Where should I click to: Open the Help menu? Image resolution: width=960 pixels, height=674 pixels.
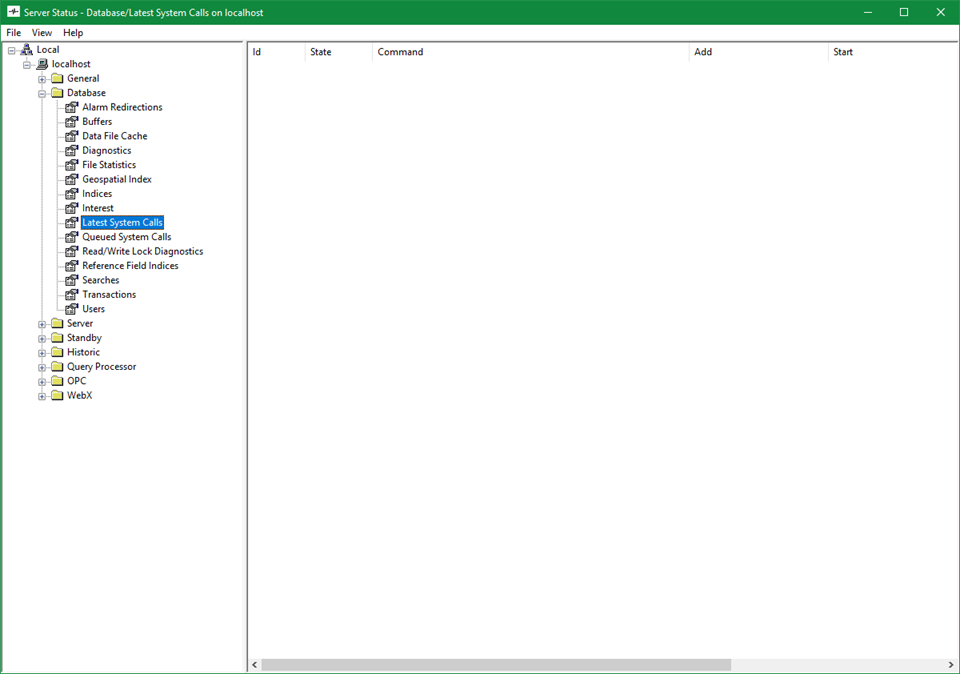pyautogui.click(x=73, y=33)
